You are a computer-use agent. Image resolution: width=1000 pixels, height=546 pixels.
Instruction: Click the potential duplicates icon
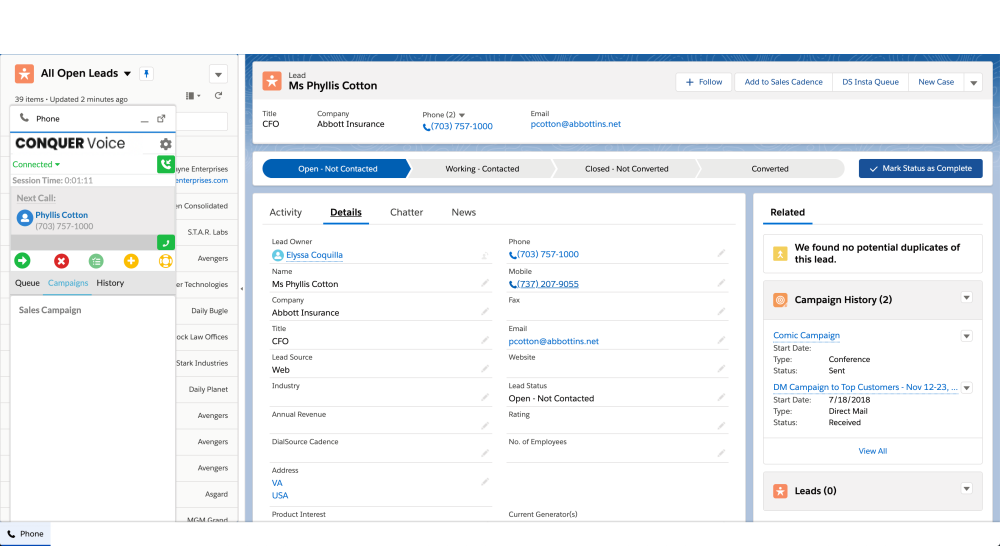(x=780, y=253)
